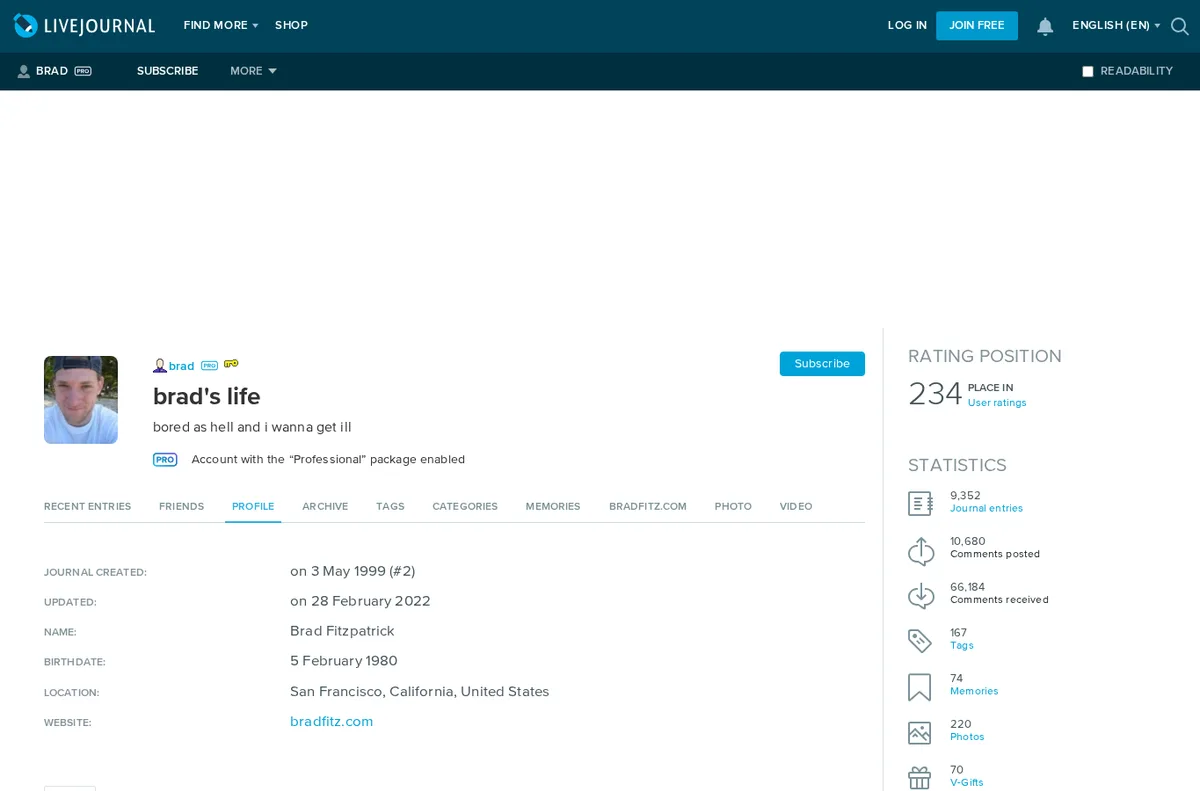Click the small PRO badge after brad username

click(x=209, y=366)
